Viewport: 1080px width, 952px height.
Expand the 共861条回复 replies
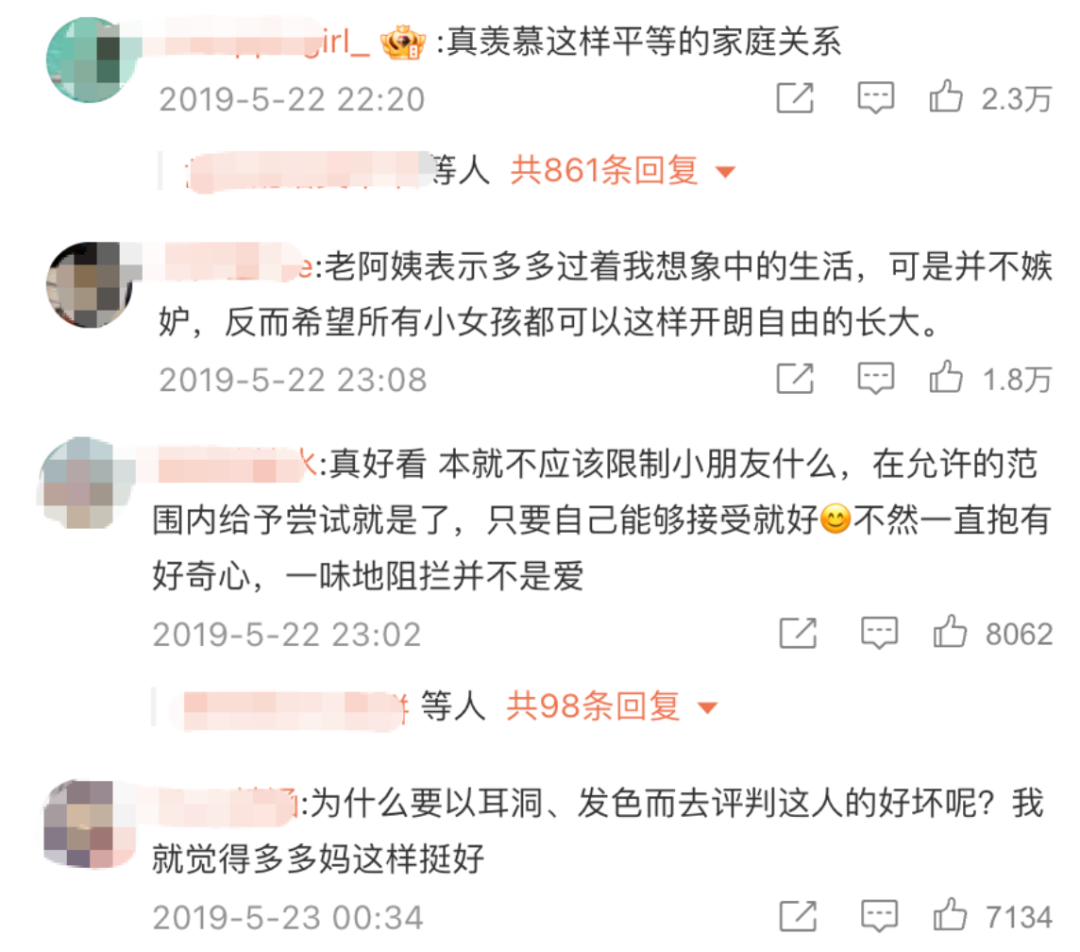604,170
